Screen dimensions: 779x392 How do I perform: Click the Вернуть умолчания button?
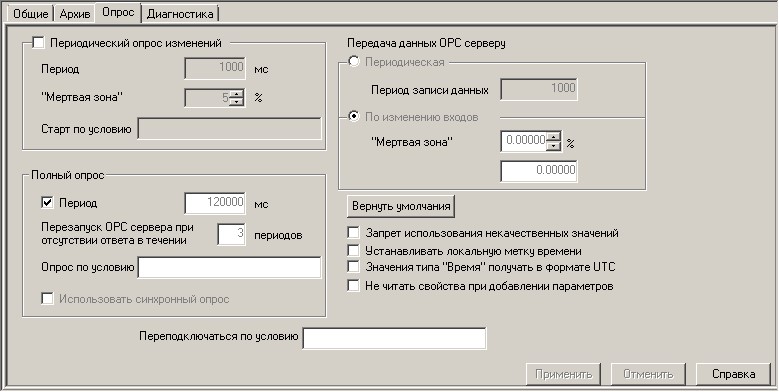[x=401, y=206]
